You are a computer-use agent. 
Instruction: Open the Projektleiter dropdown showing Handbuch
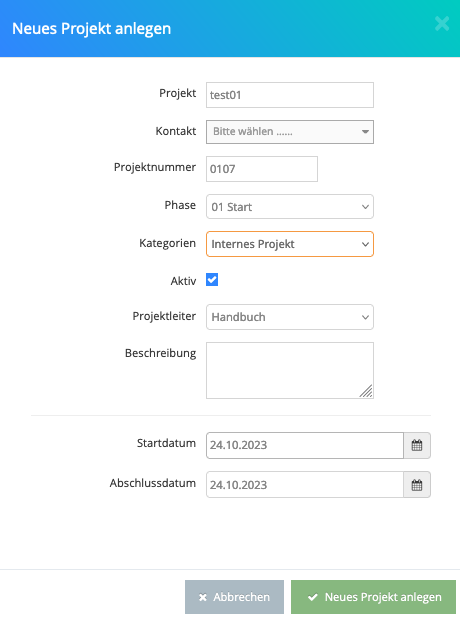coord(290,317)
